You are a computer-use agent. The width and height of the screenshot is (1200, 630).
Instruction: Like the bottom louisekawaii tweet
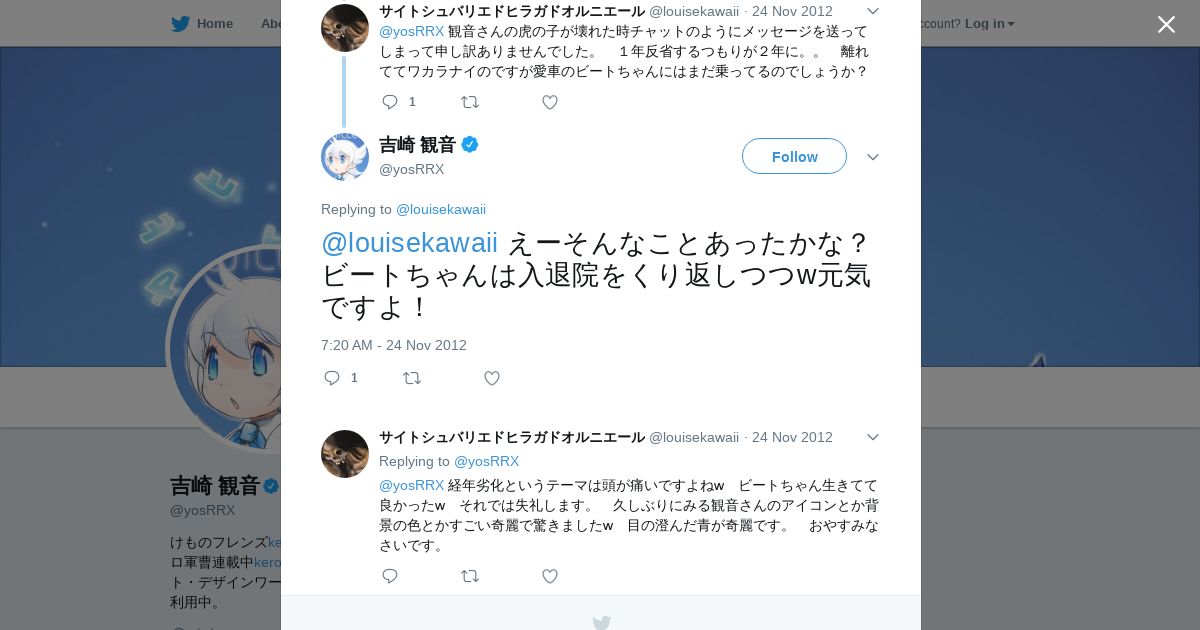tap(550, 576)
